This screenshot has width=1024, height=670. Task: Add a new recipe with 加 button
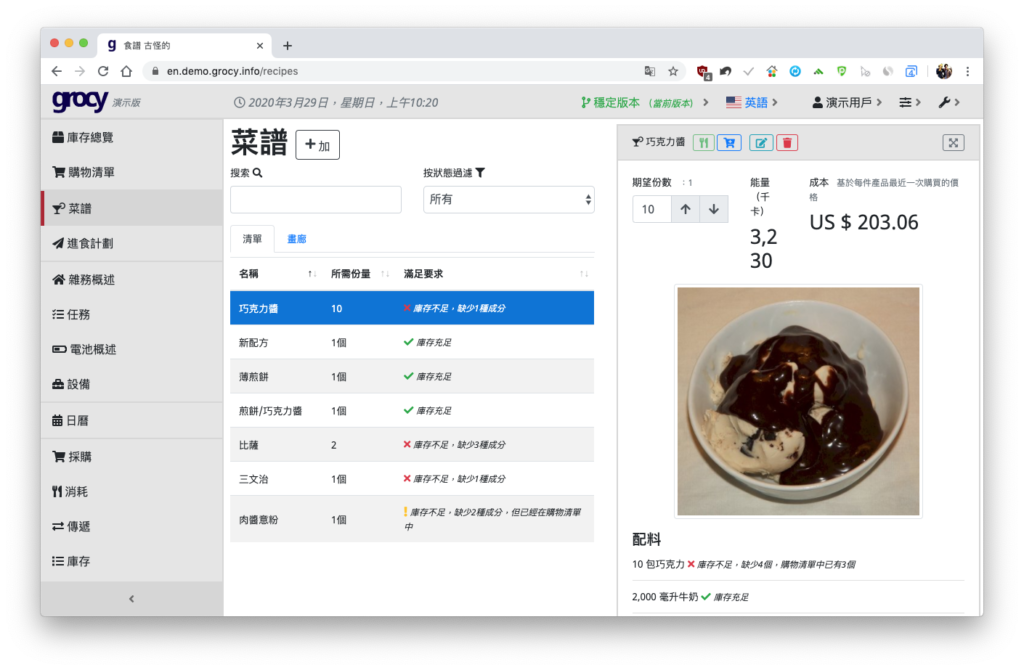pyautogui.click(x=317, y=145)
